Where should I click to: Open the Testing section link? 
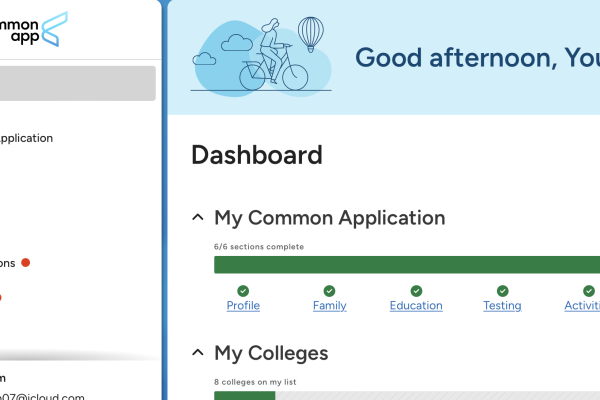[x=502, y=306]
